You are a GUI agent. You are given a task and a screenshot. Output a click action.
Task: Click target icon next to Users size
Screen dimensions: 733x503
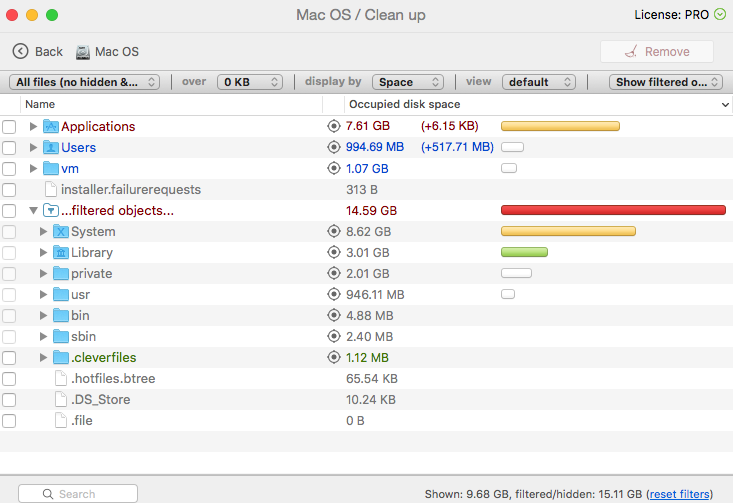pyautogui.click(x=333, y=147)
